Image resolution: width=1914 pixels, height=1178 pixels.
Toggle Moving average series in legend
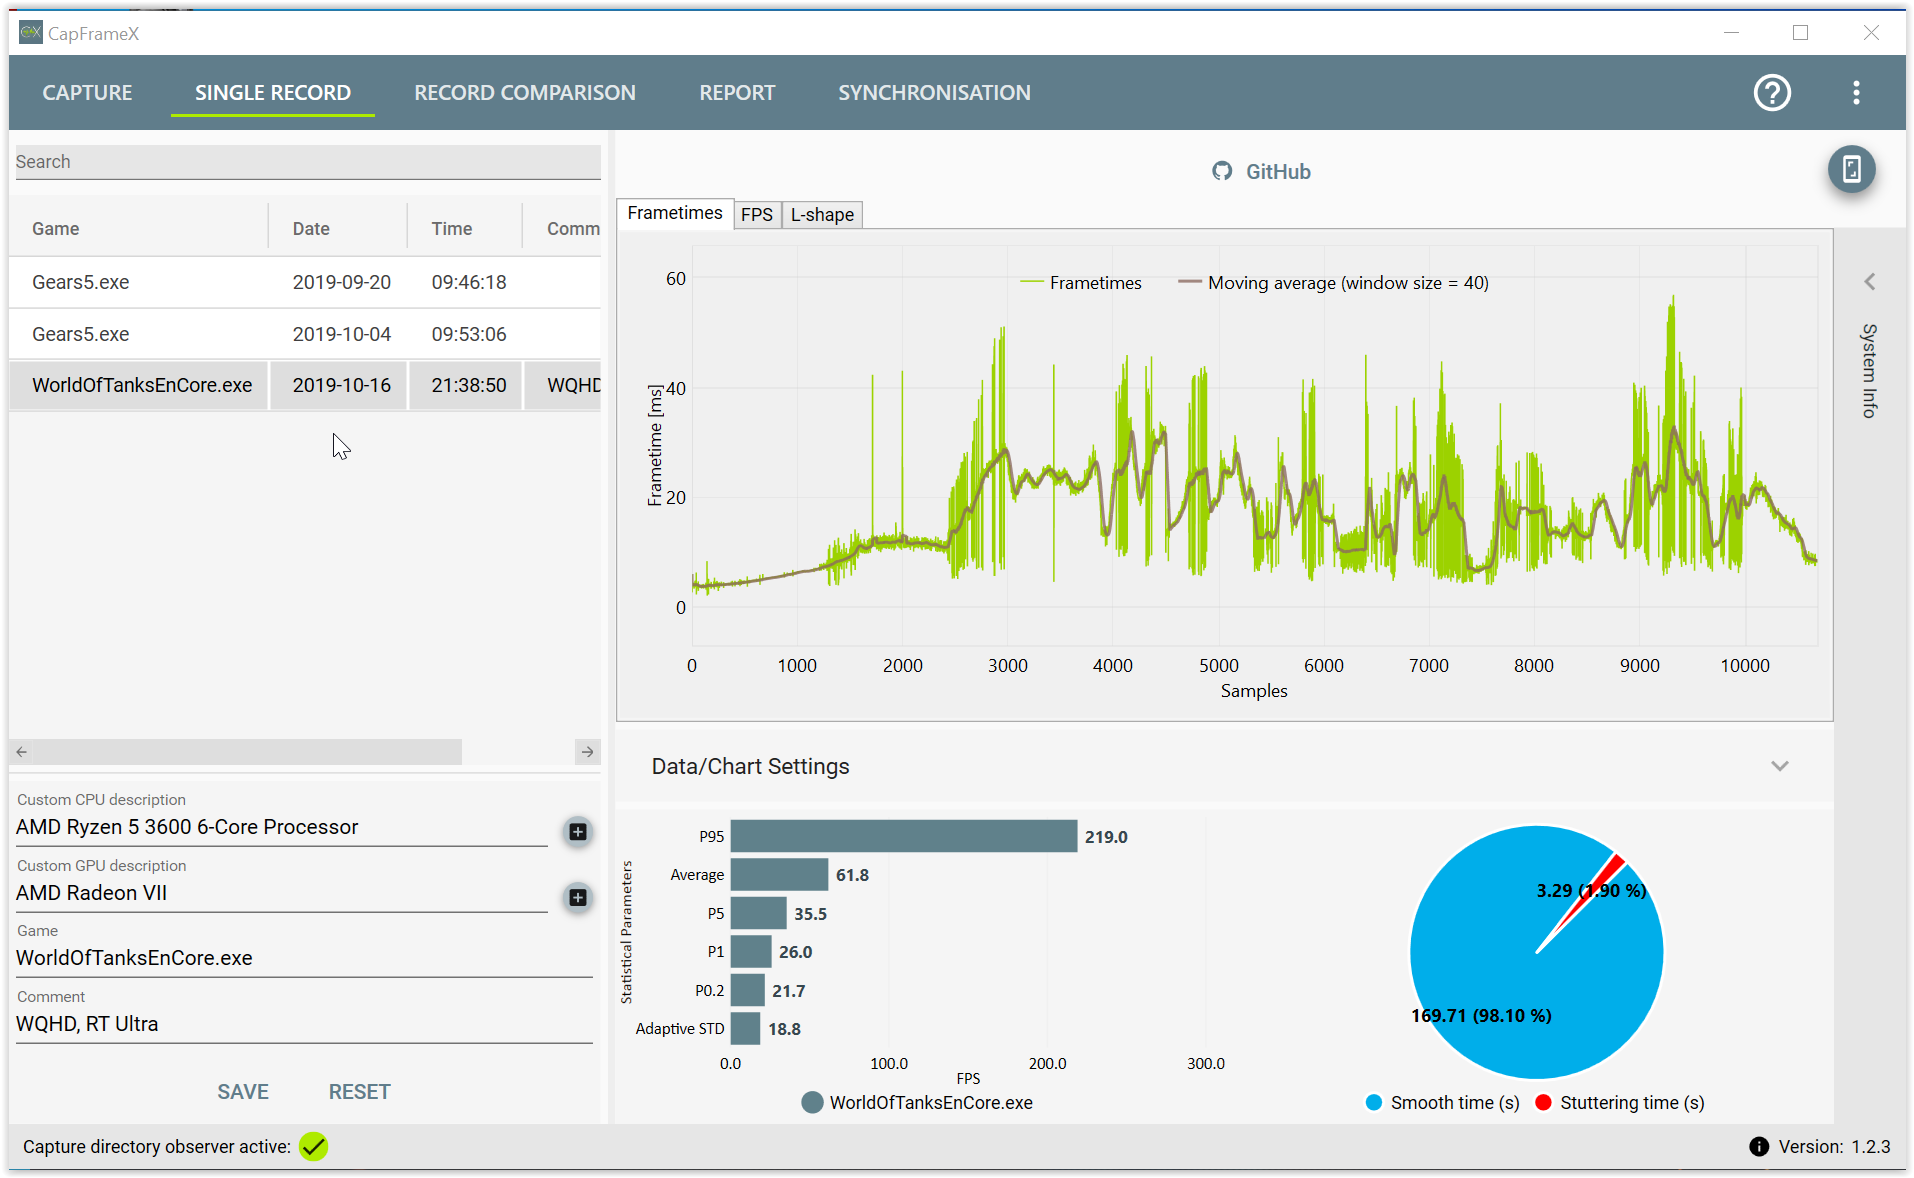point(1333,283)
